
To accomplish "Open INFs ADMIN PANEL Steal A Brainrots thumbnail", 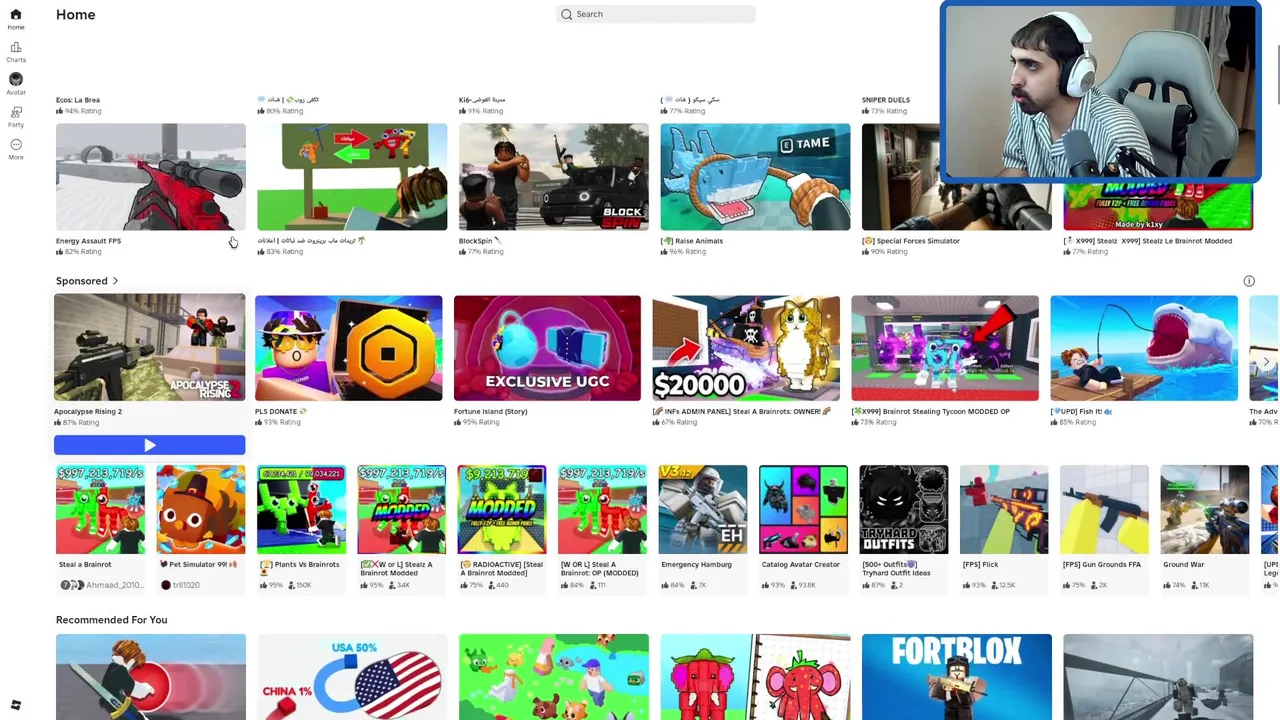I will click(x=746, y=348).
